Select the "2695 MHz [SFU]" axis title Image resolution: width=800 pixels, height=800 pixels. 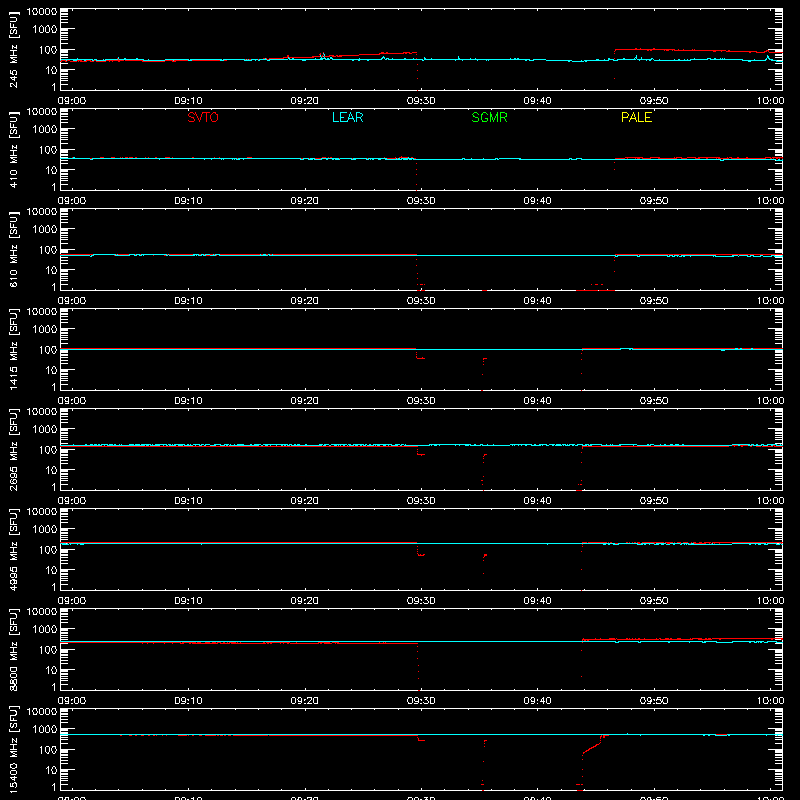[x=14, y=450]
